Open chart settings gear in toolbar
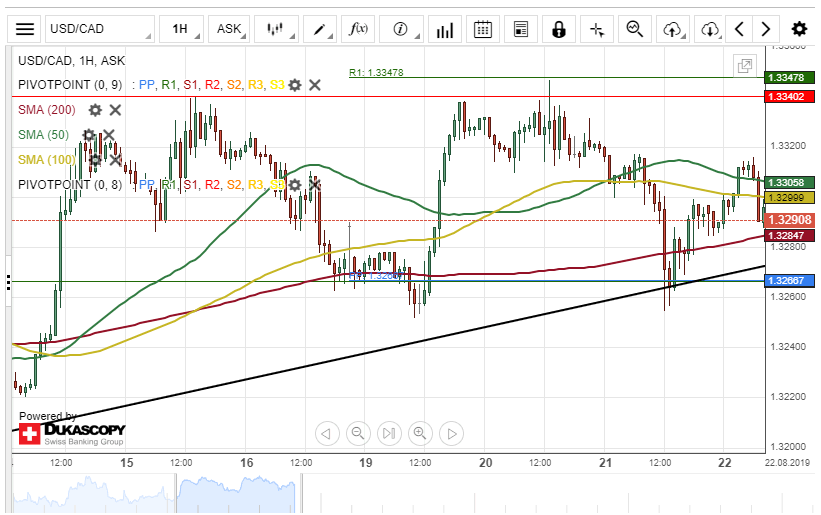The width and height of the screenshot is (821, 515). 799,29
